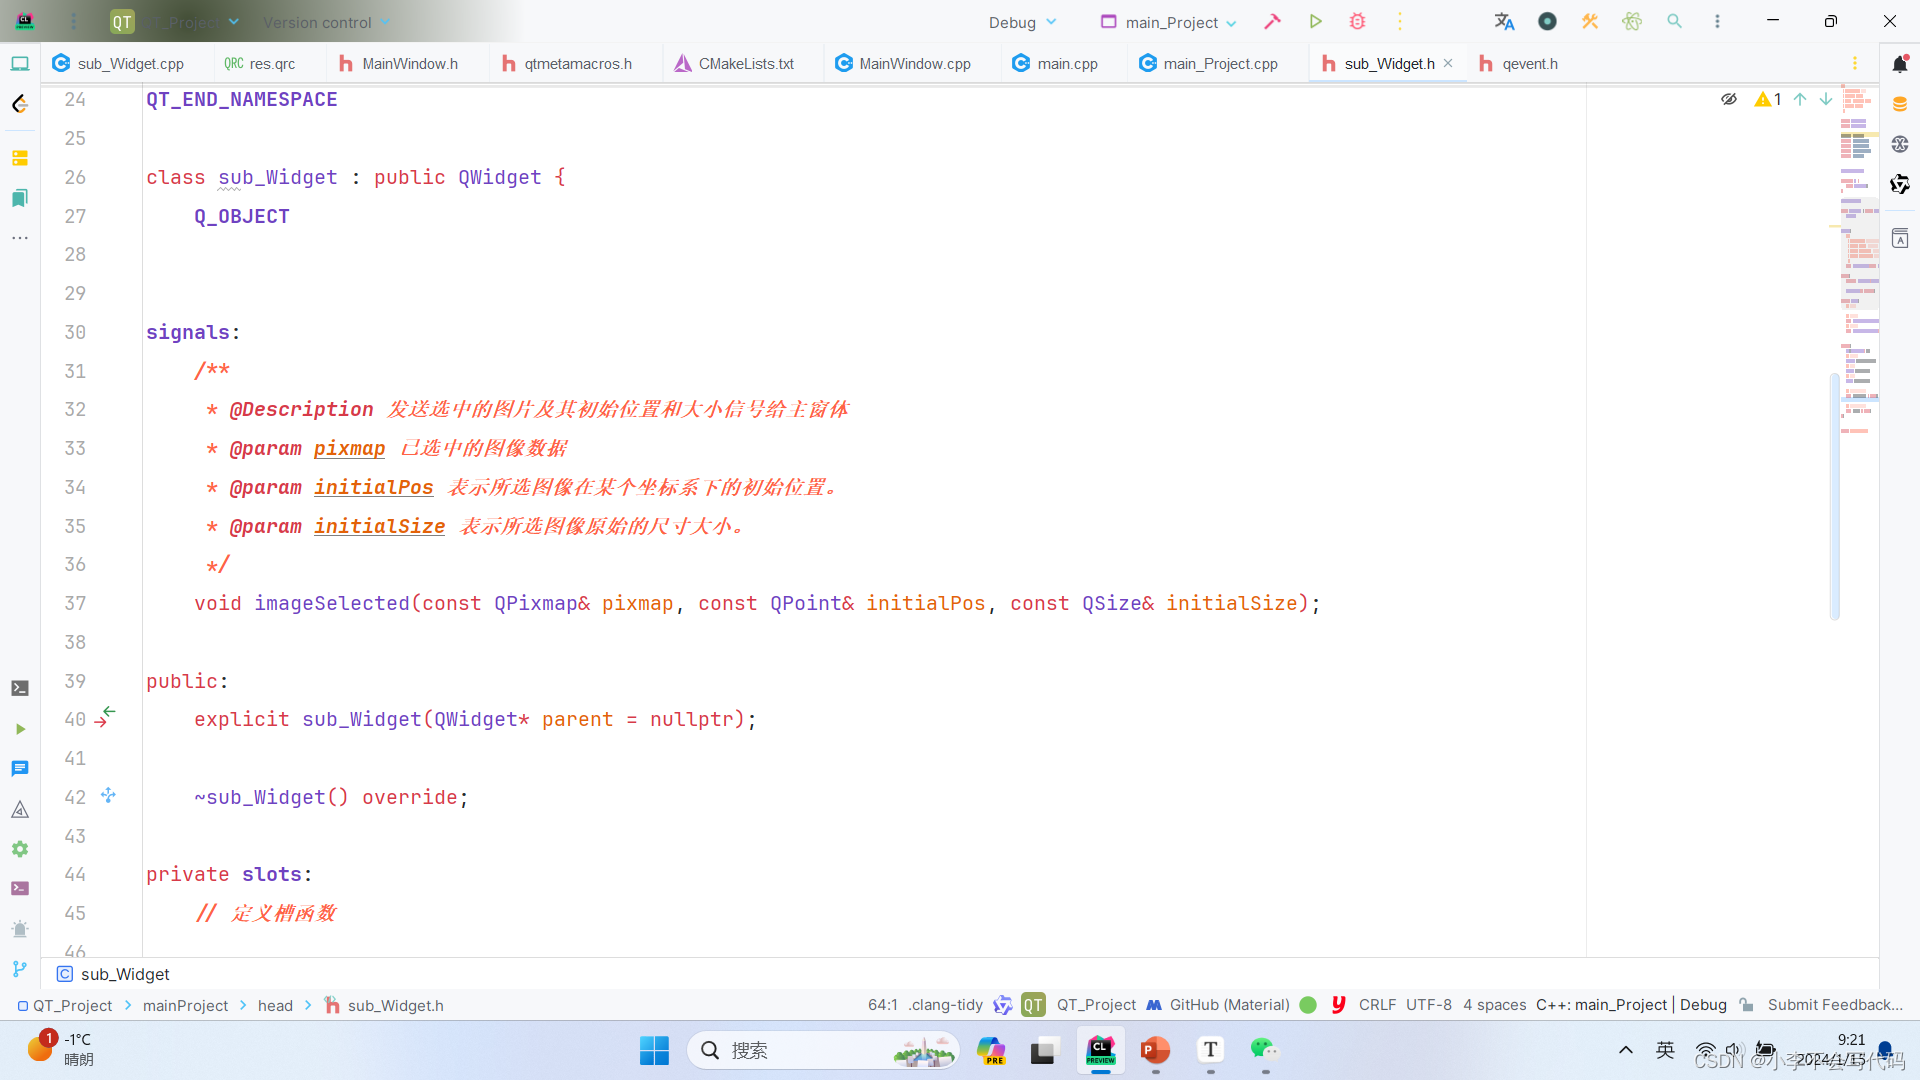
Task: Click the green status circle in status bar
Action: click(x=1307, y=1005)
